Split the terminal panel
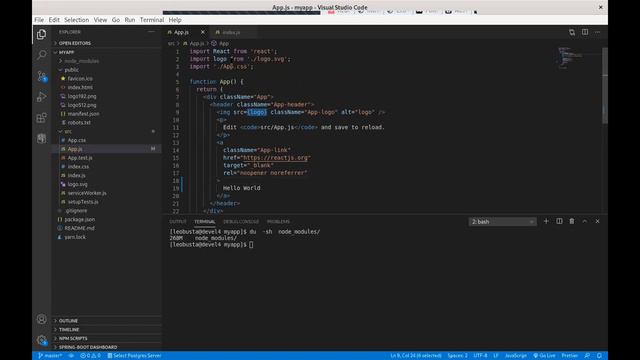Viewport: 640px width, 360px height. [559, 221]
